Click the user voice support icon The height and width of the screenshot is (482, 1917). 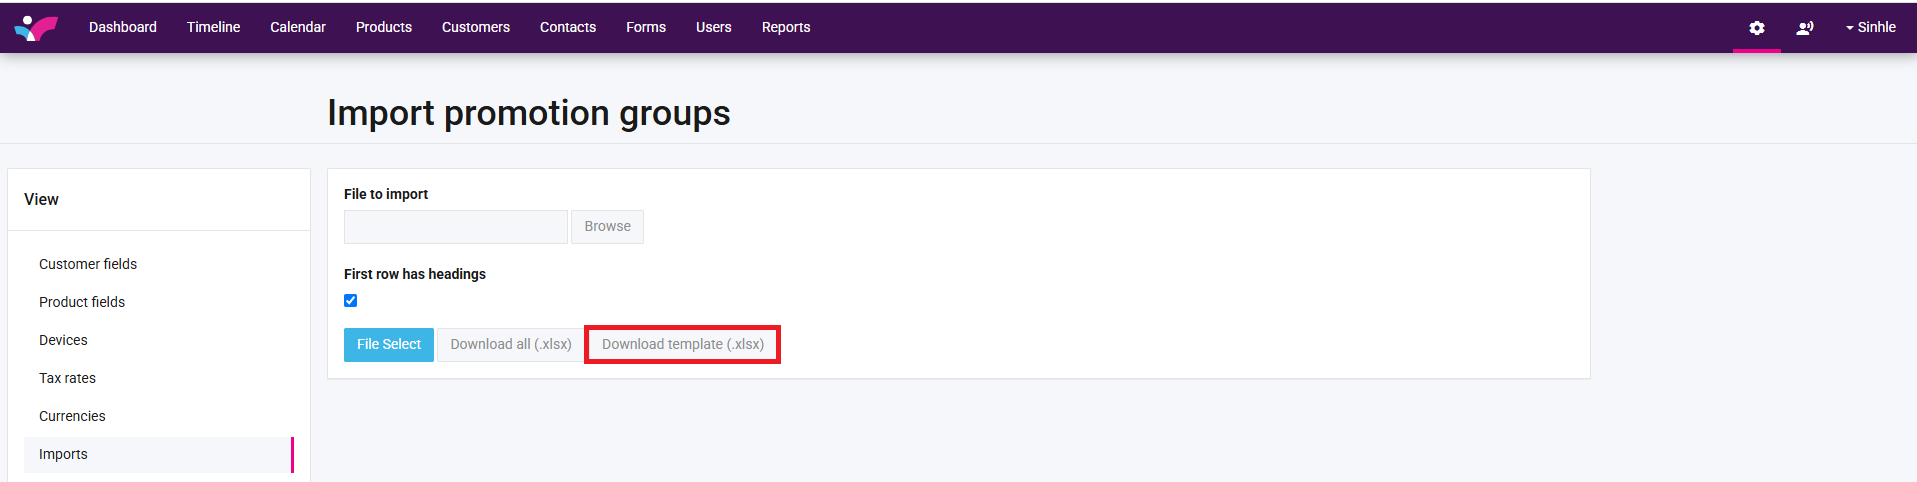(1804, 28)
